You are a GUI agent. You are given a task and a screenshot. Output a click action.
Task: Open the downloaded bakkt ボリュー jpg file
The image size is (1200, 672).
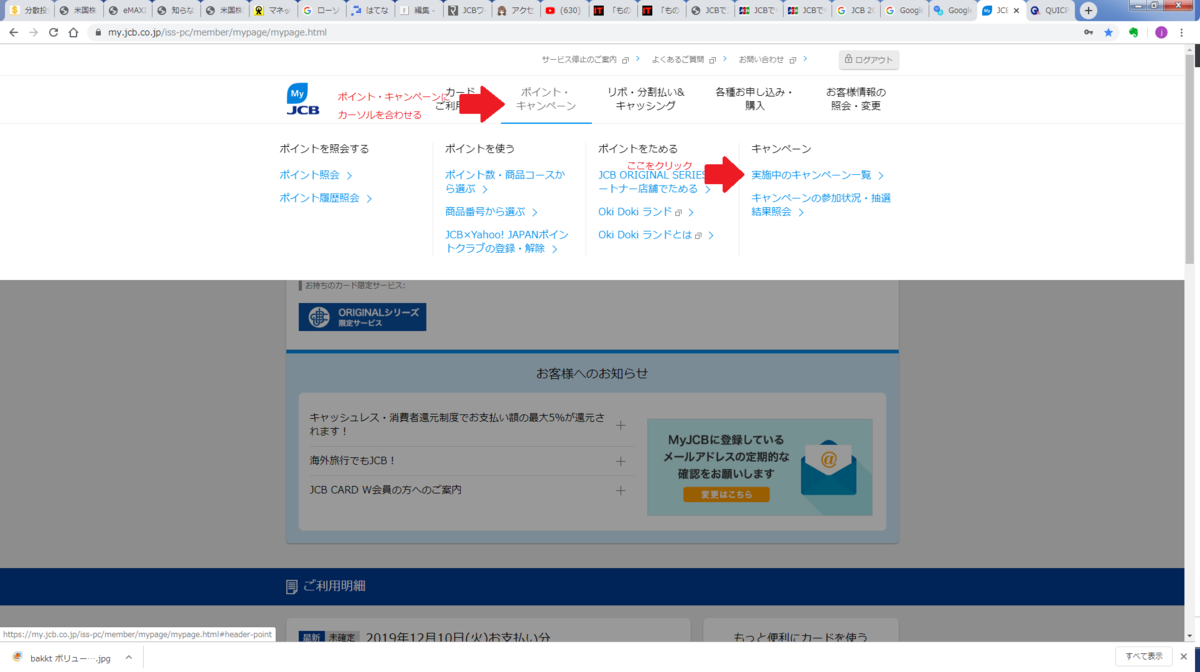click(62, 658)
